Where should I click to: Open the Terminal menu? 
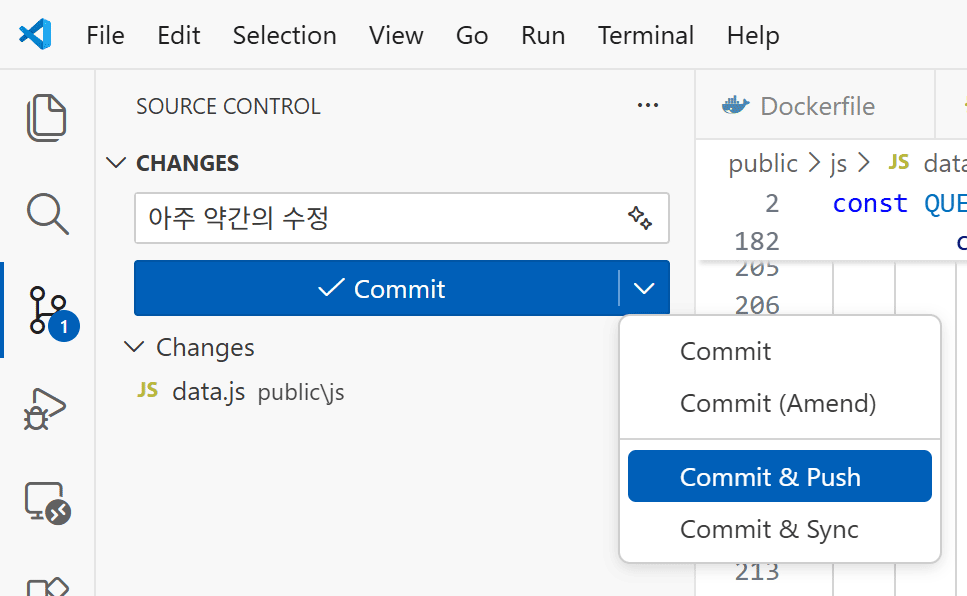[x=645, y=35]
